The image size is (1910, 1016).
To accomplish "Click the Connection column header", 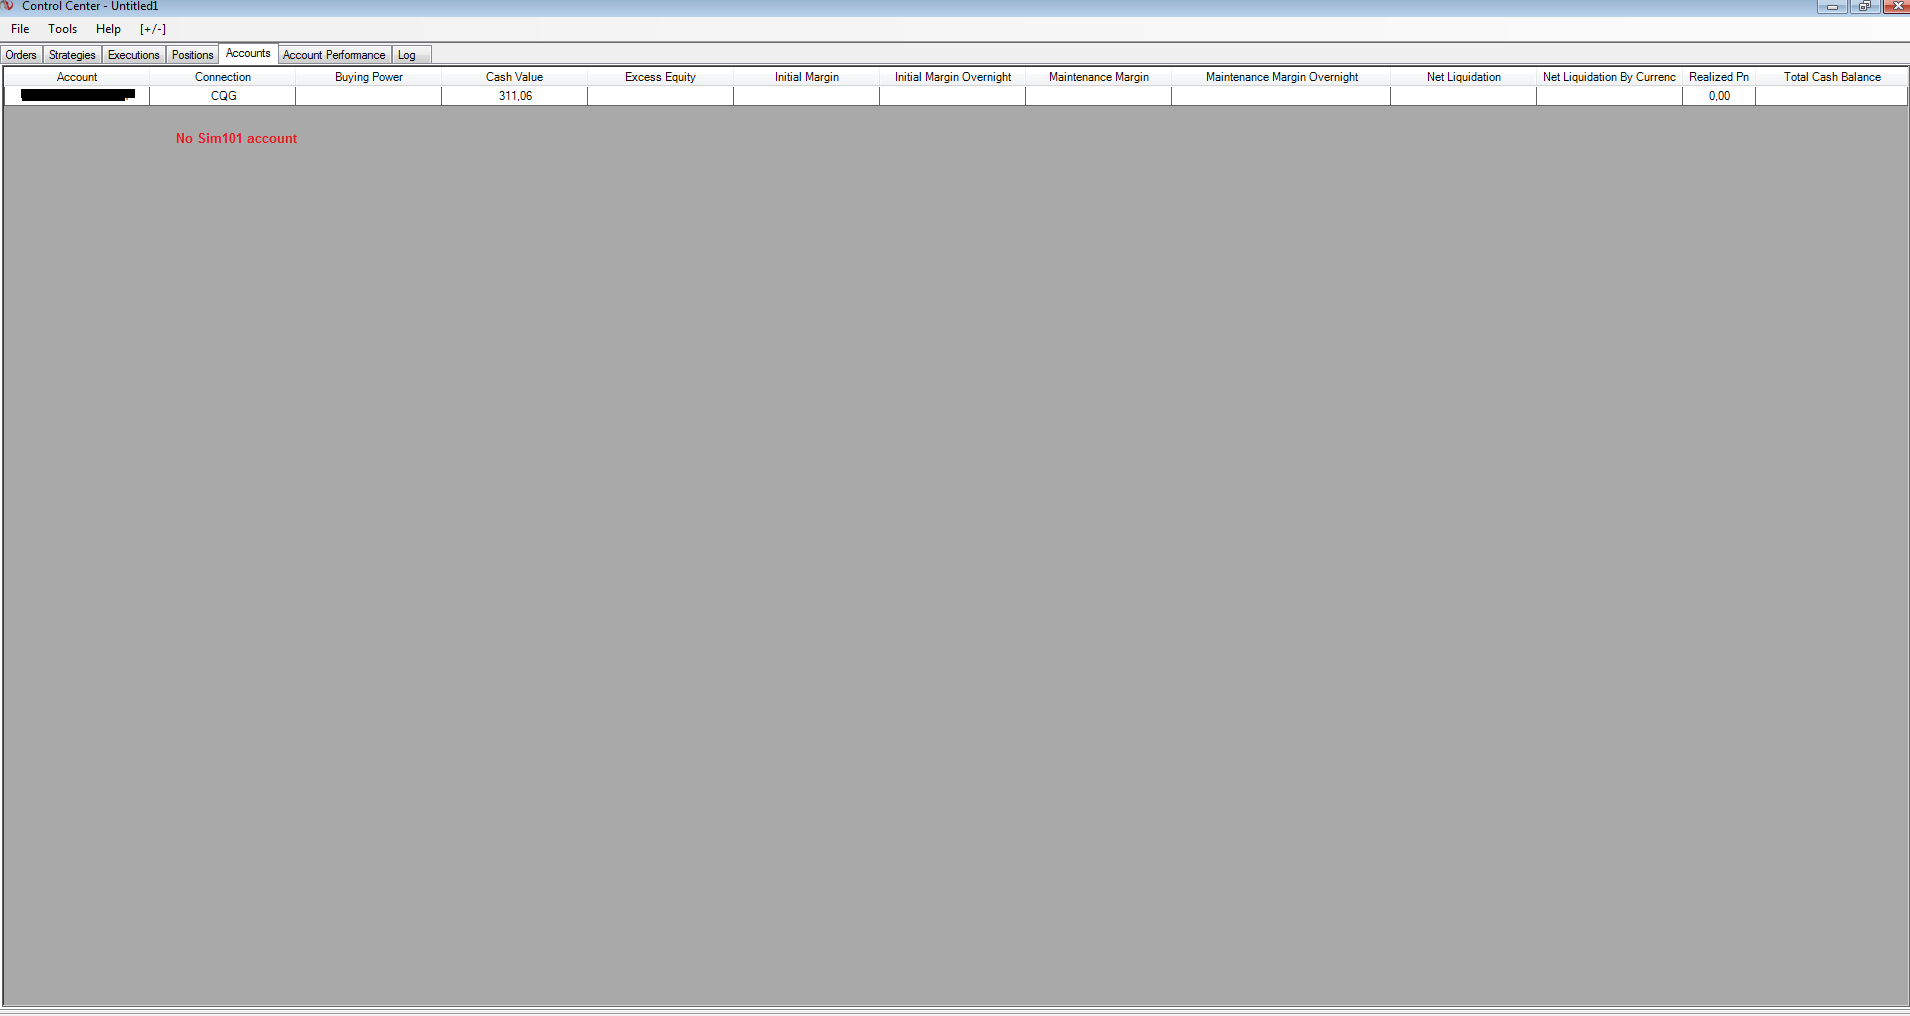I will tap(223, 77).
